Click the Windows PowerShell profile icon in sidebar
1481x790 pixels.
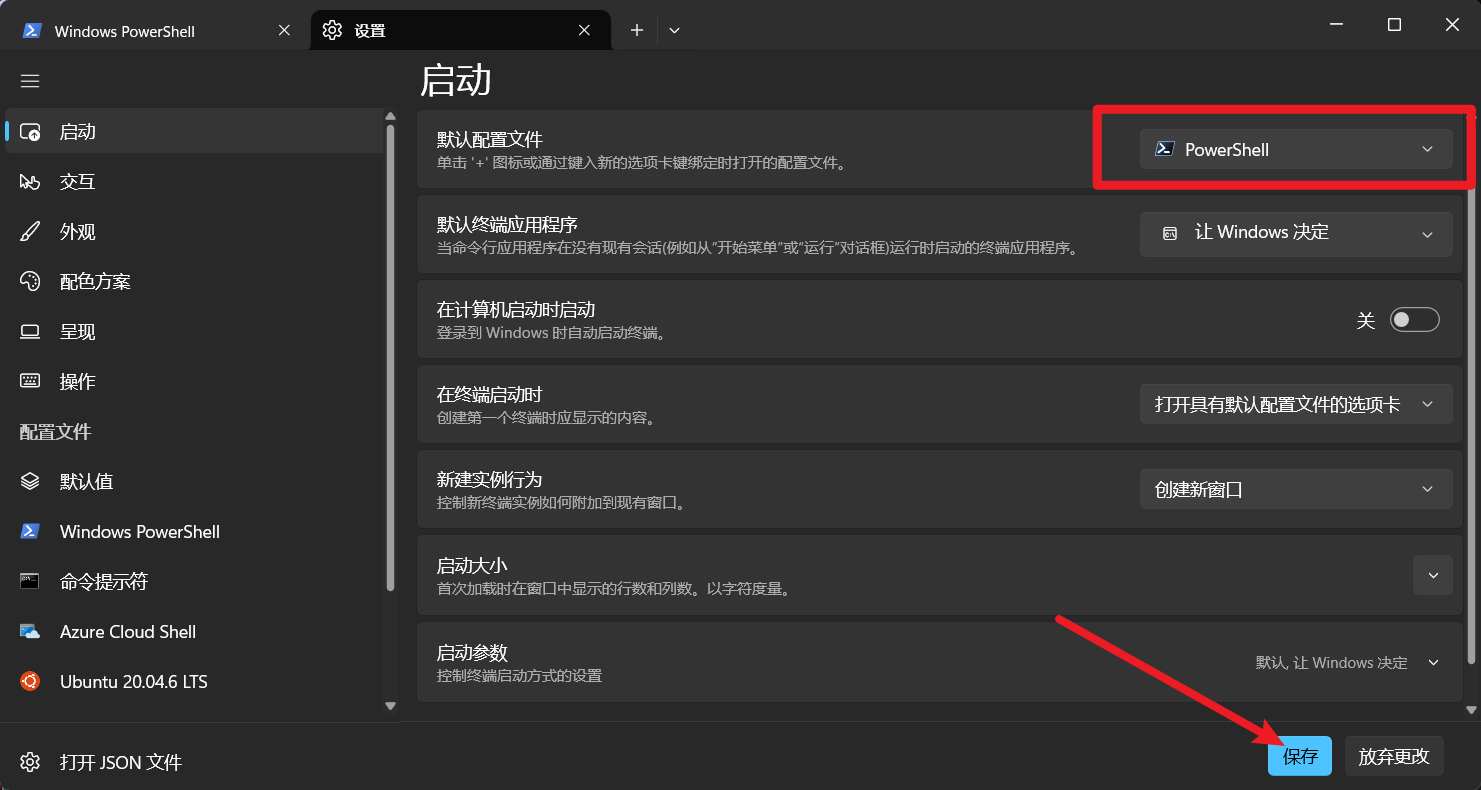click(x=30, y=532)
